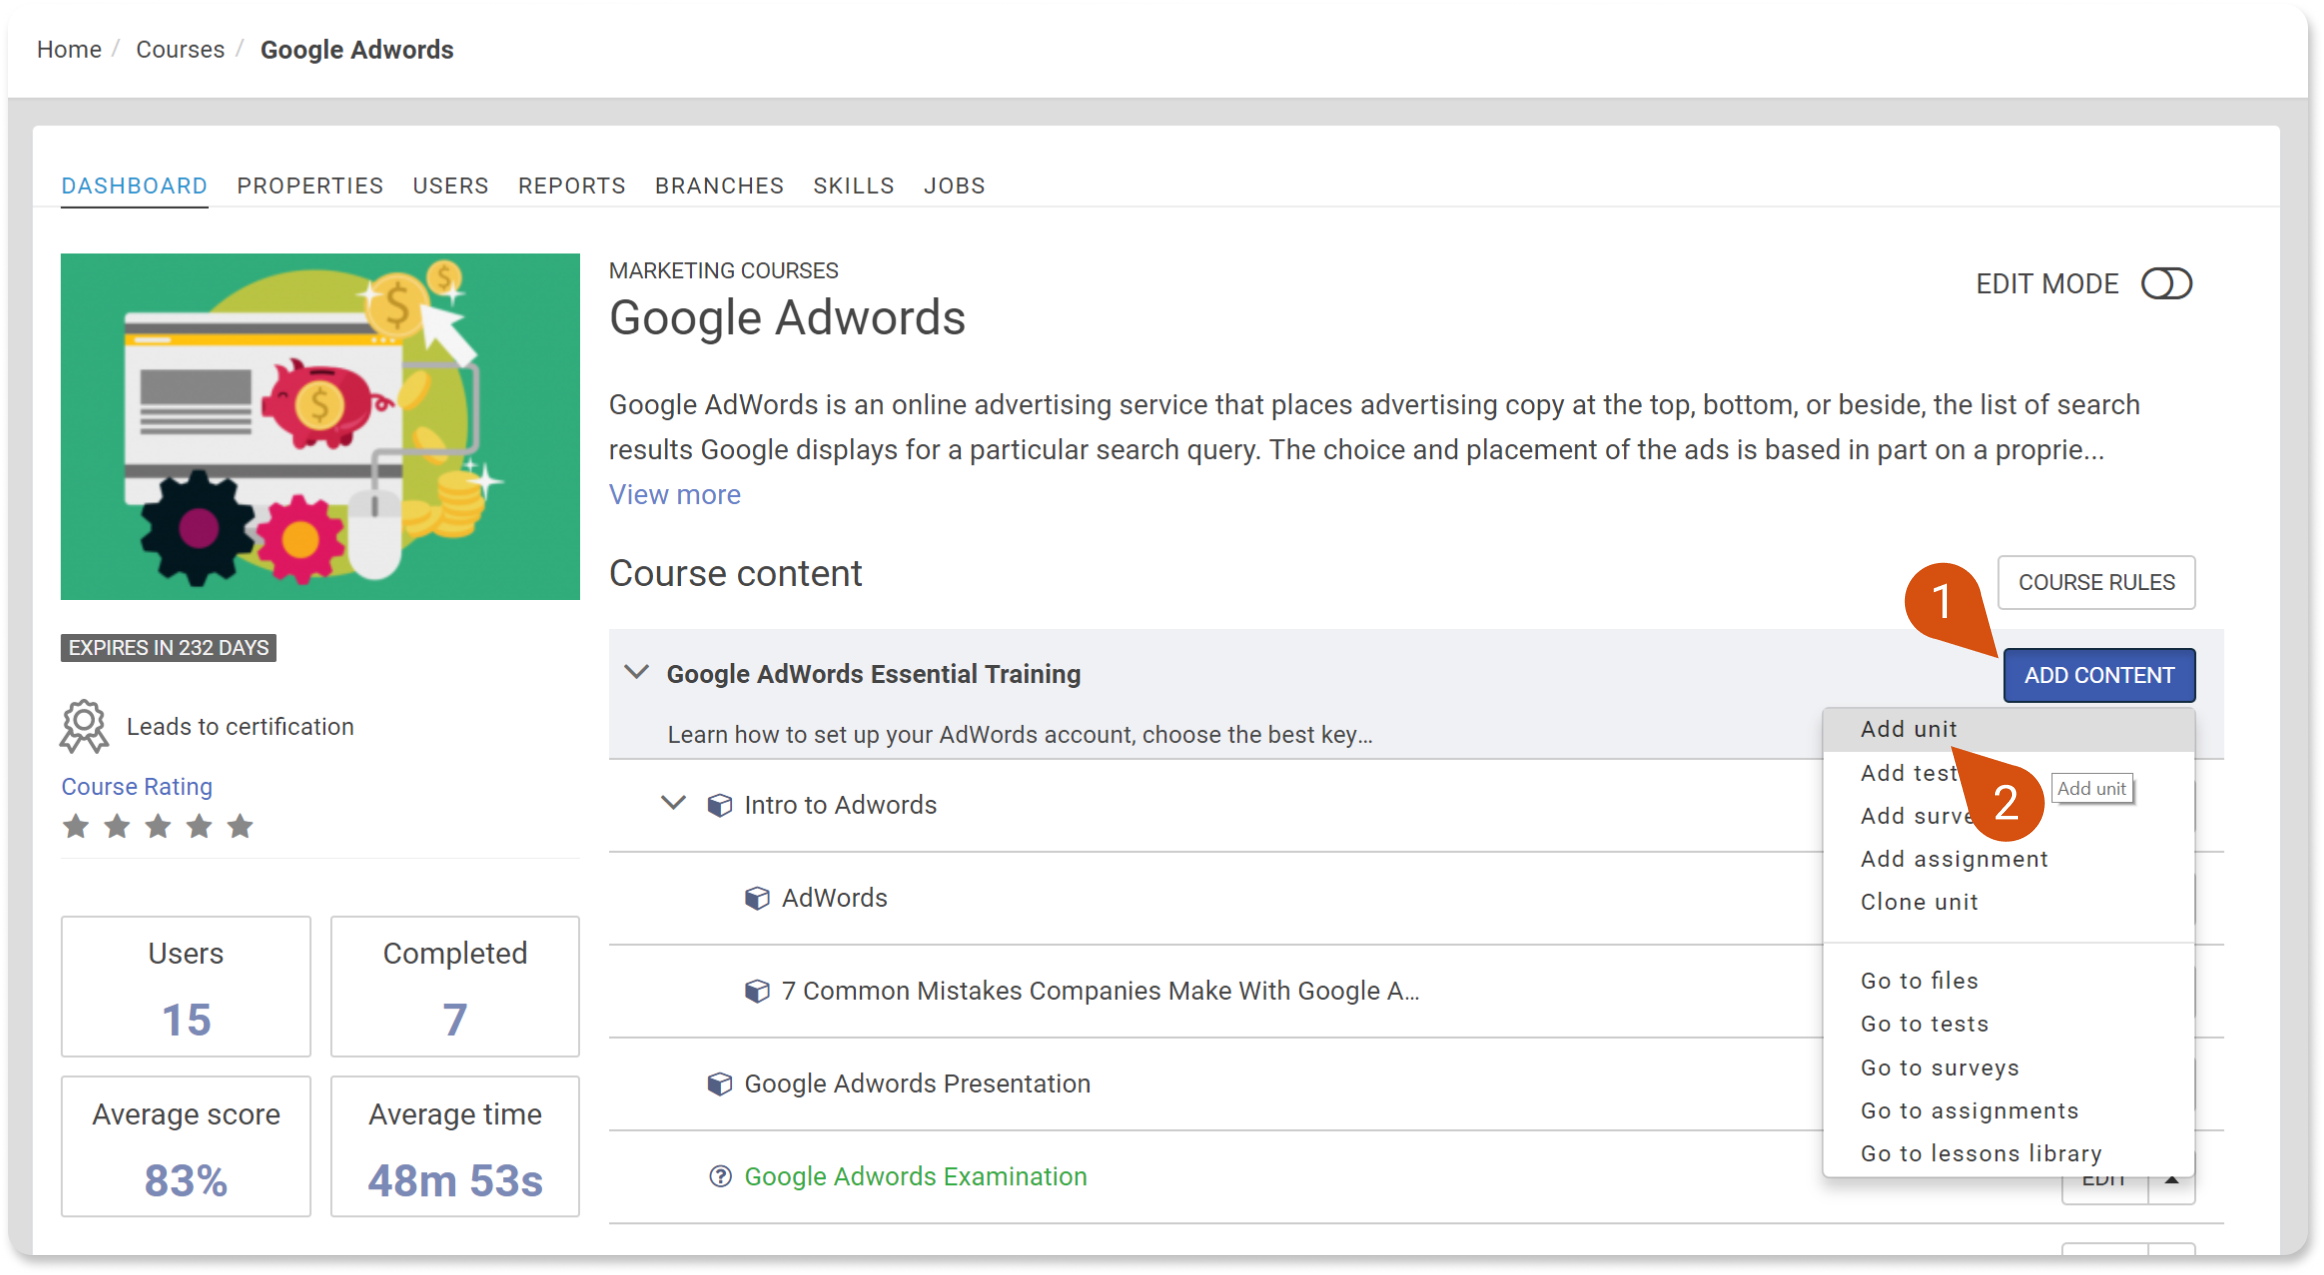Click the certification badge icon

coord(84,726)
